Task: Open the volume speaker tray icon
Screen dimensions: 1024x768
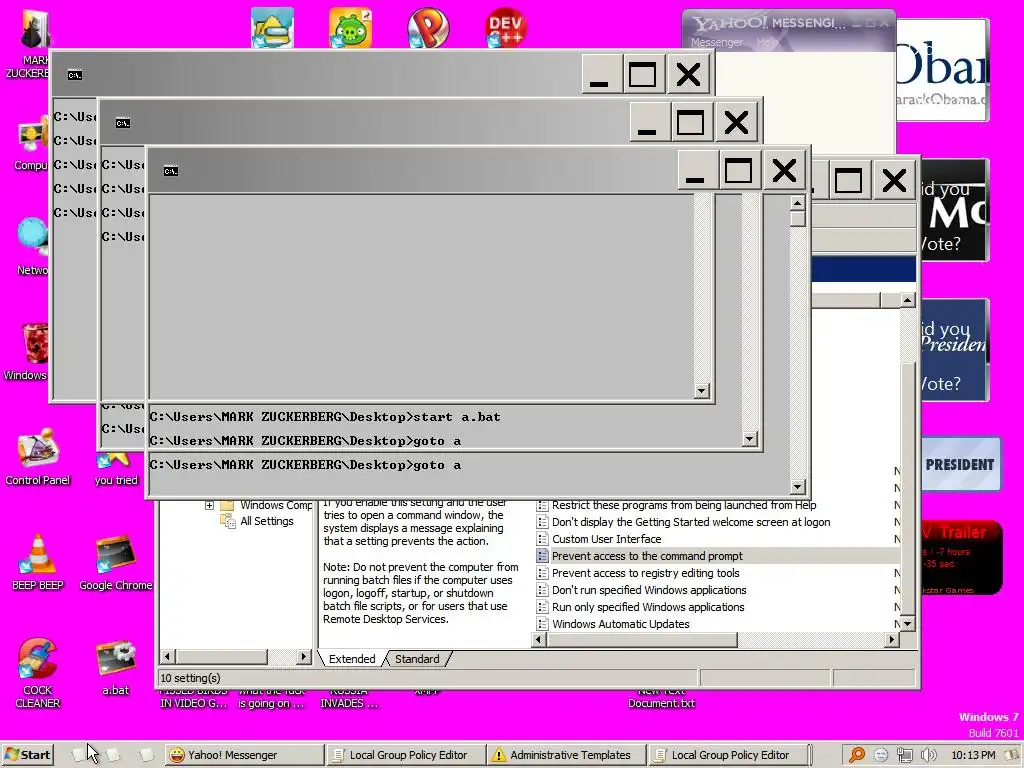Action: point(928,755)
